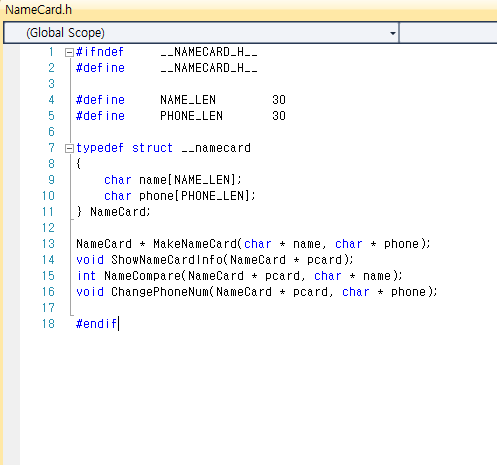The height and width of the screenshot is (465, 497).
Task: Click the #define keyword on line 4
Action: tap(100, 100)
